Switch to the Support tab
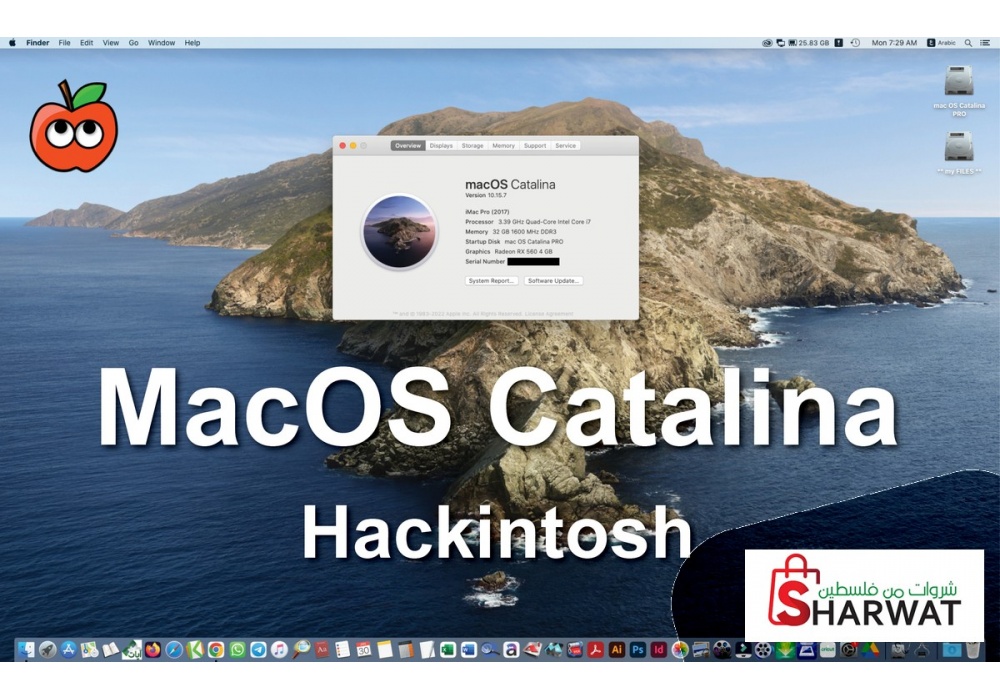The width and height of the screenshot is (1000, 700). point(534,145)
